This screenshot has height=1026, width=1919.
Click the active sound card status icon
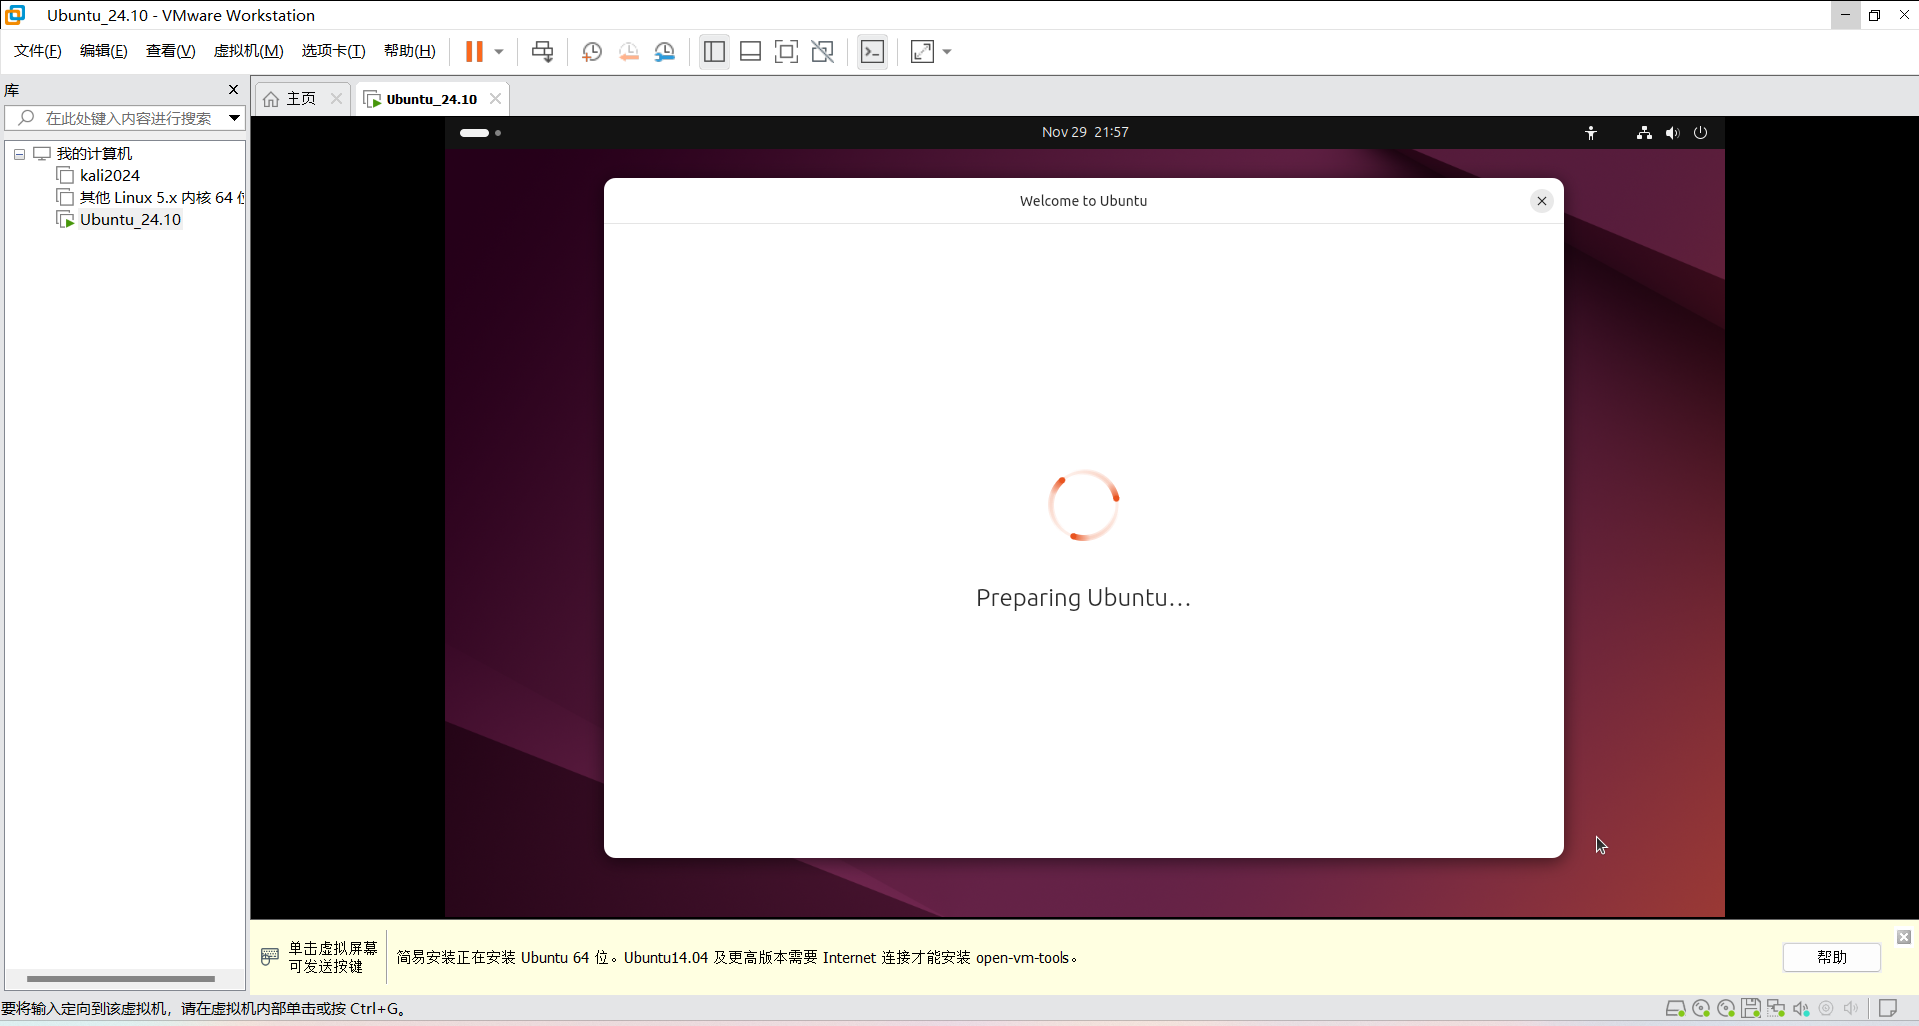(1801, 1008)
